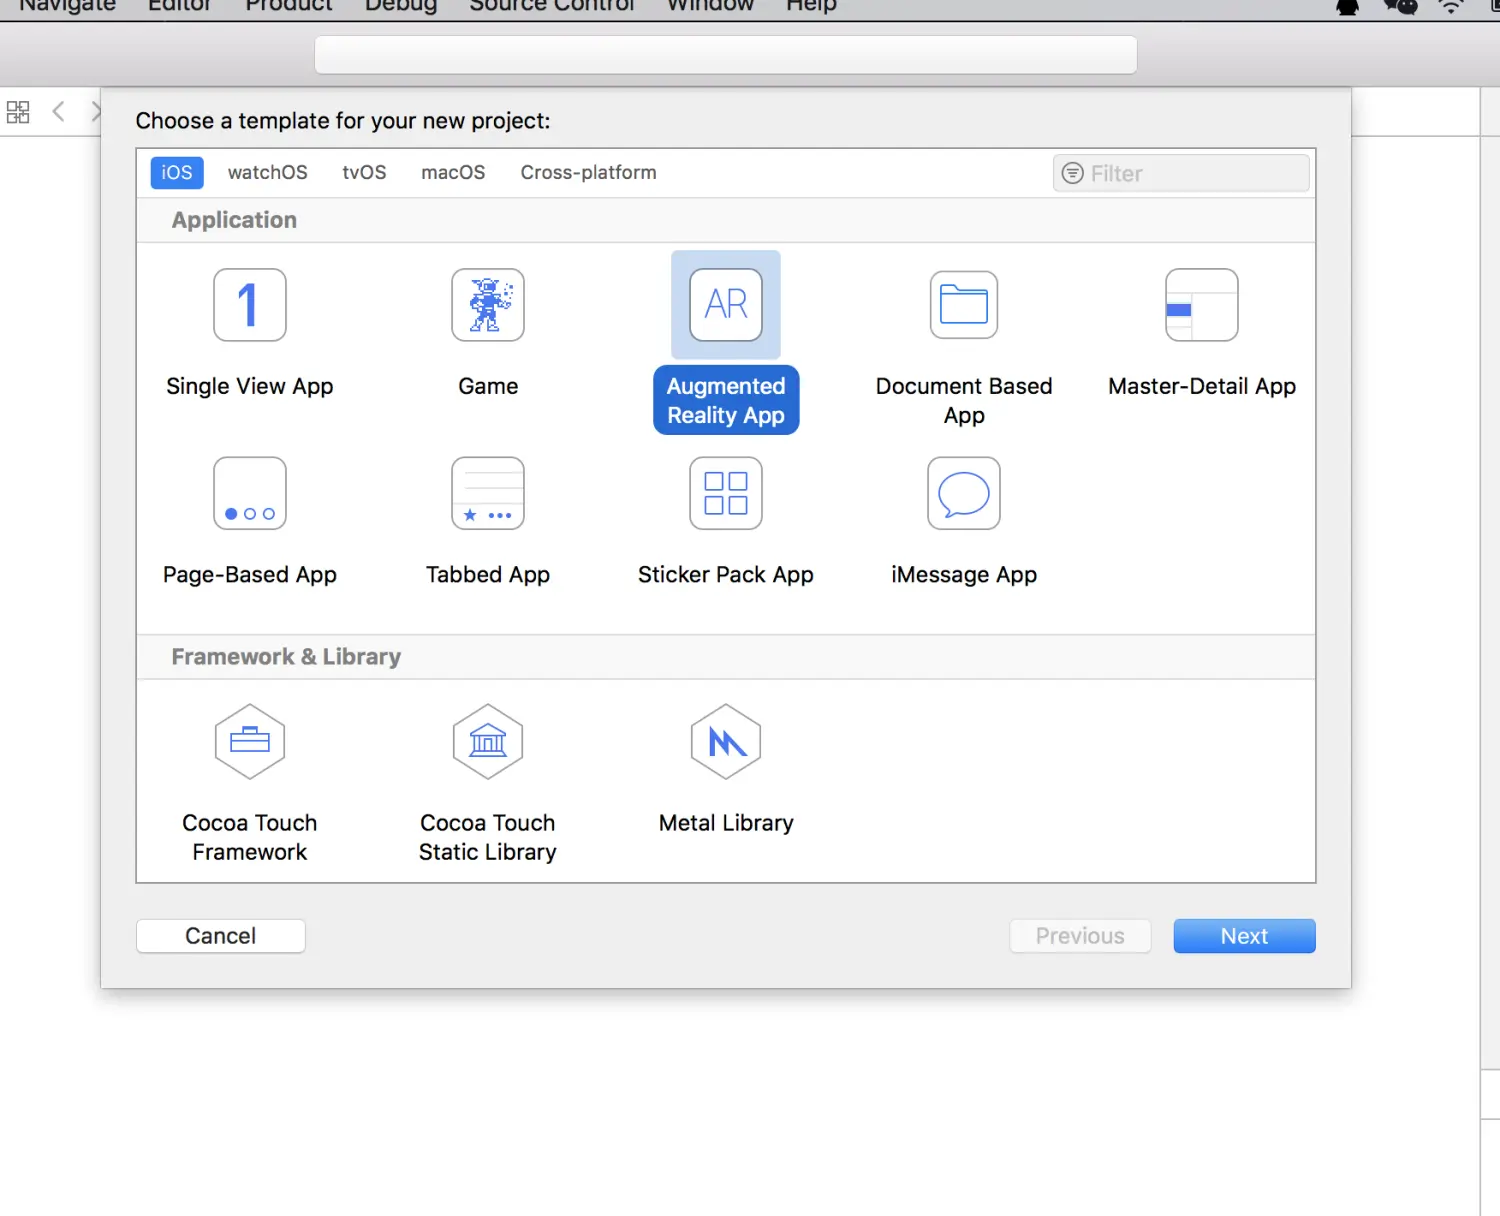Go back with the left chevron
The height and width of the screenshot is (1216, 1500).
(x=58, y=111)
